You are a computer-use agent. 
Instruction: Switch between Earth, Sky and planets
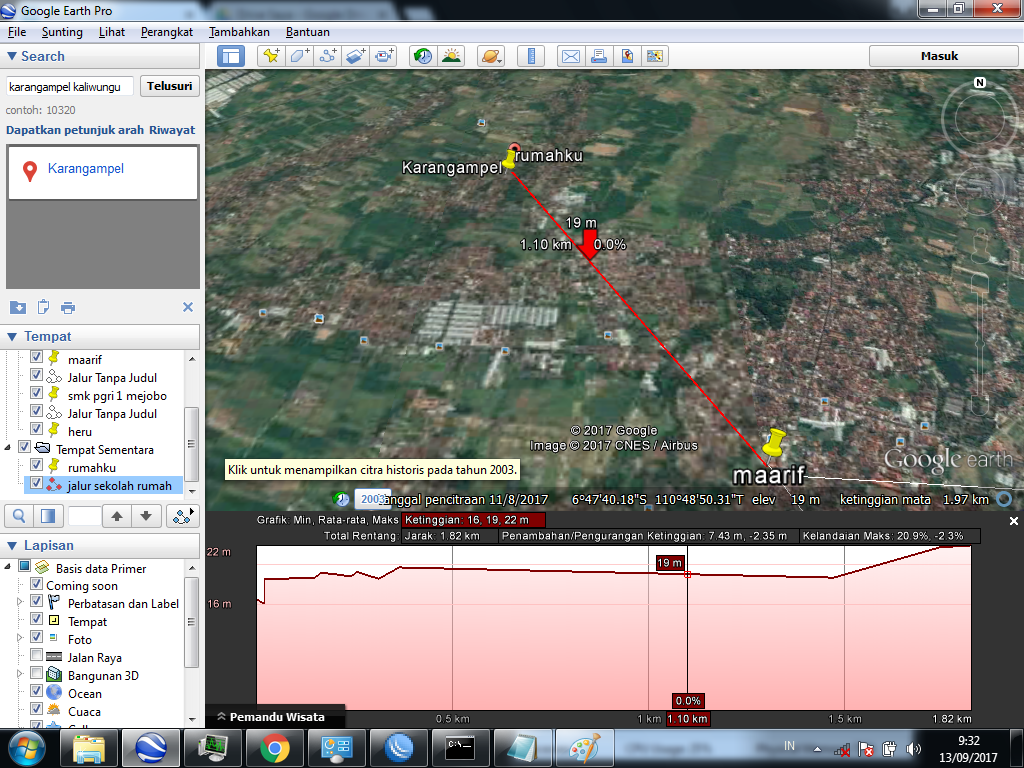point(491,56)
